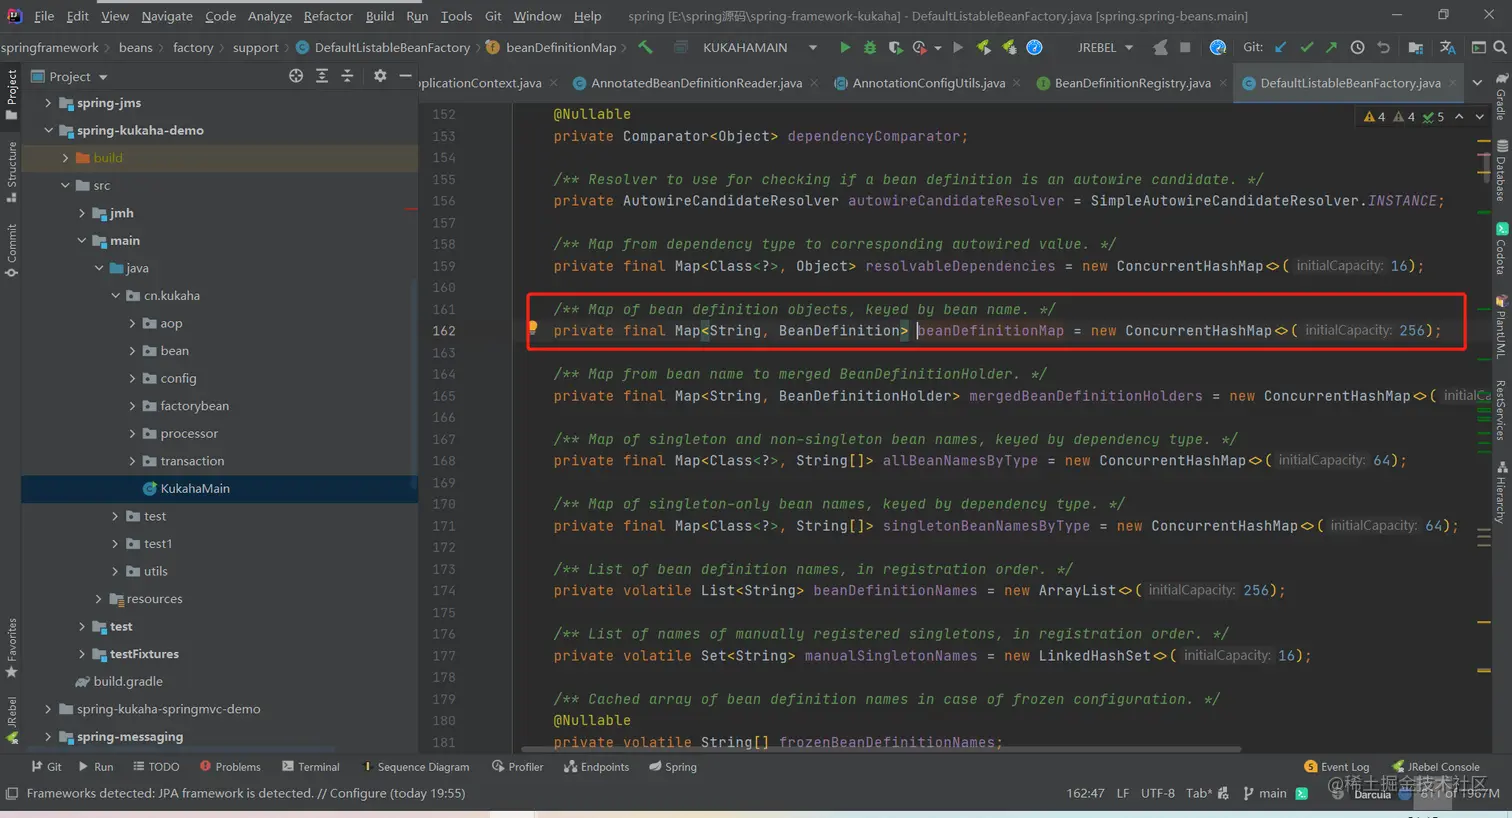This screenshot has width=1512, height=818.
Task: Collapse all in Project panel
Action: click(347, 76)
